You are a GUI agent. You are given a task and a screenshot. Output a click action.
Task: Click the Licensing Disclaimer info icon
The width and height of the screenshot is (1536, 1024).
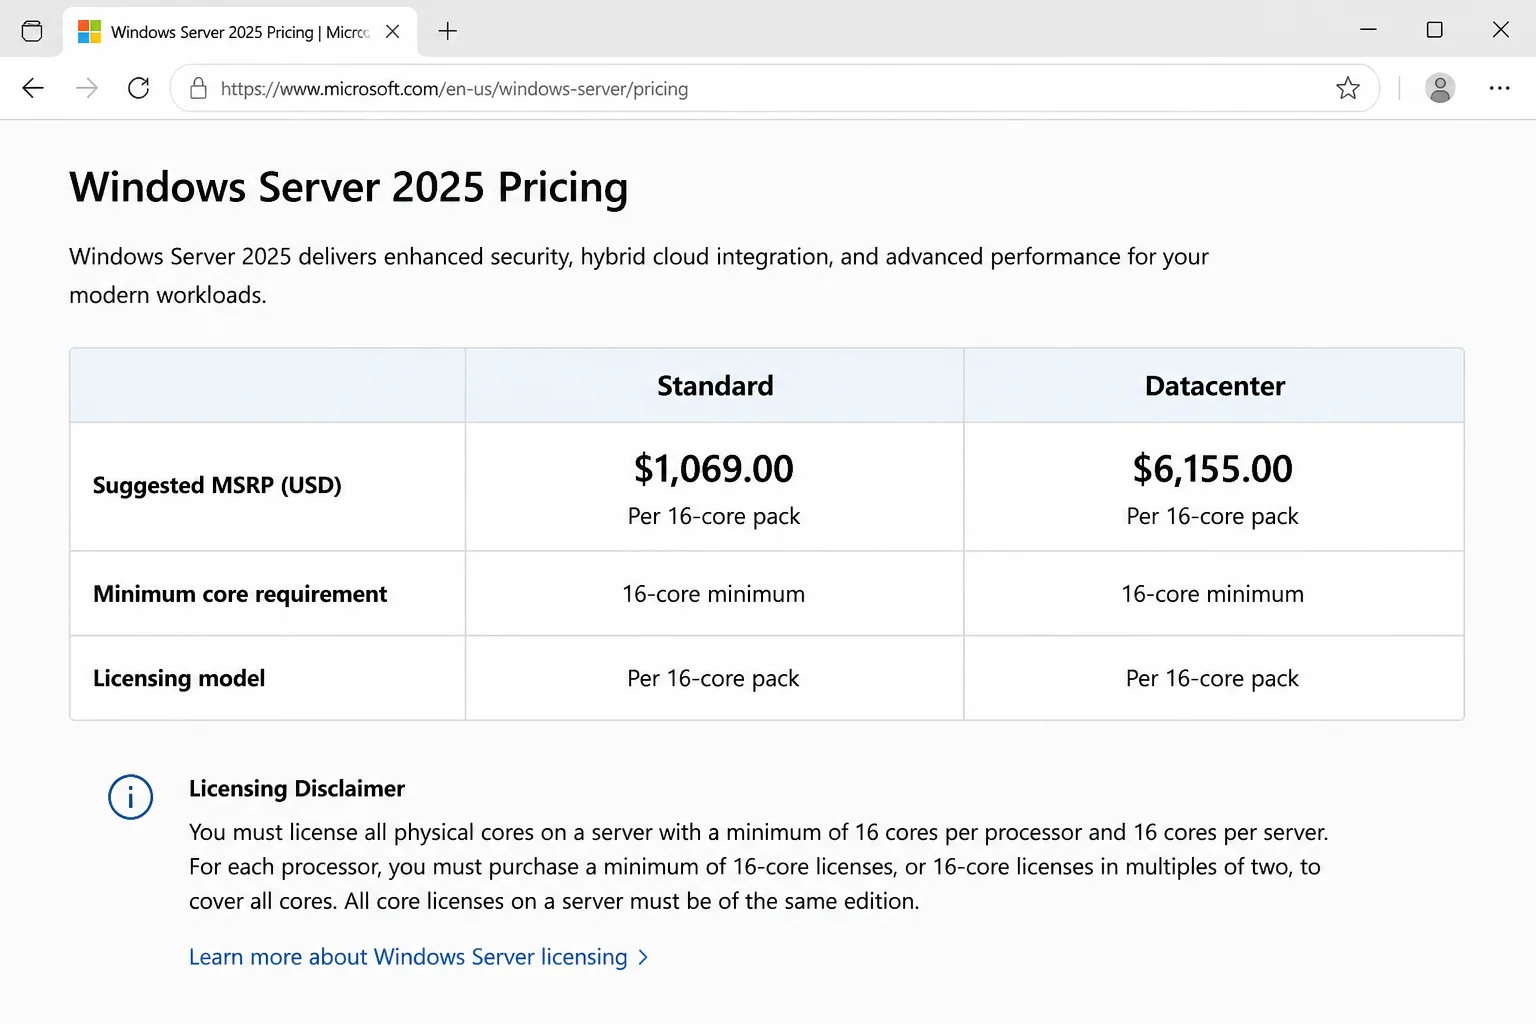(130, 797)
